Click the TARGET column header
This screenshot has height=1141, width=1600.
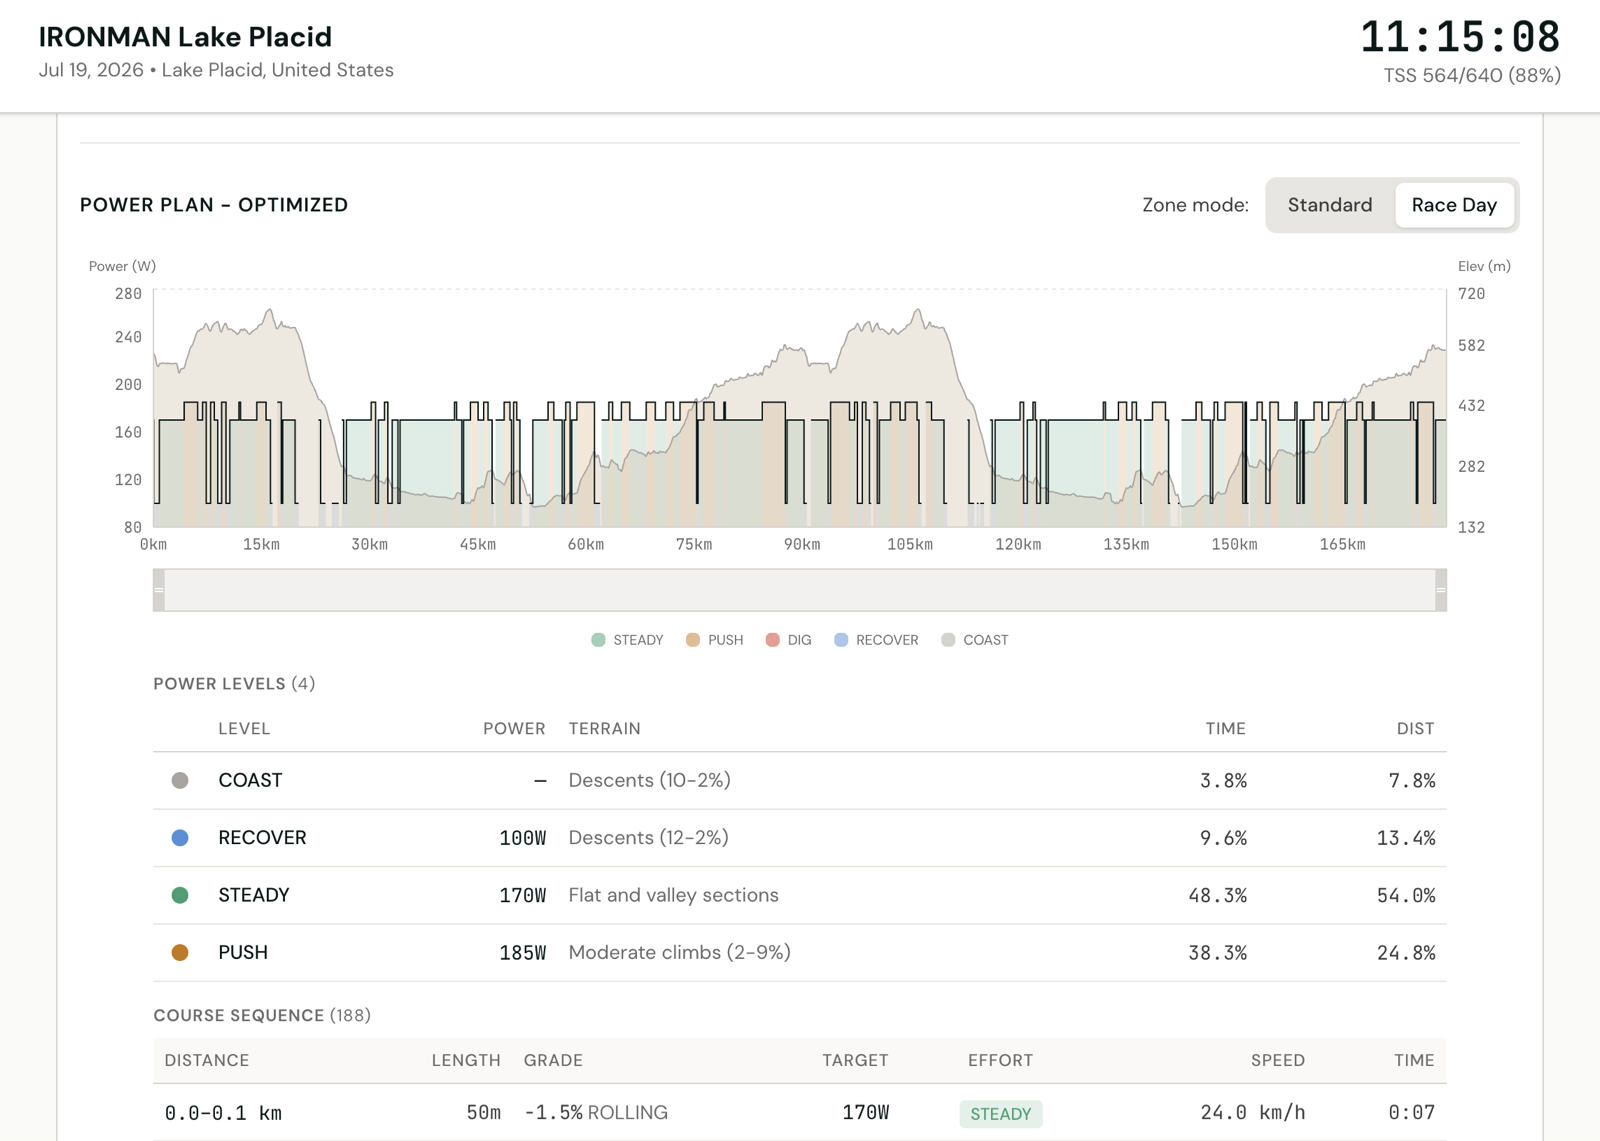point(855,1060)
